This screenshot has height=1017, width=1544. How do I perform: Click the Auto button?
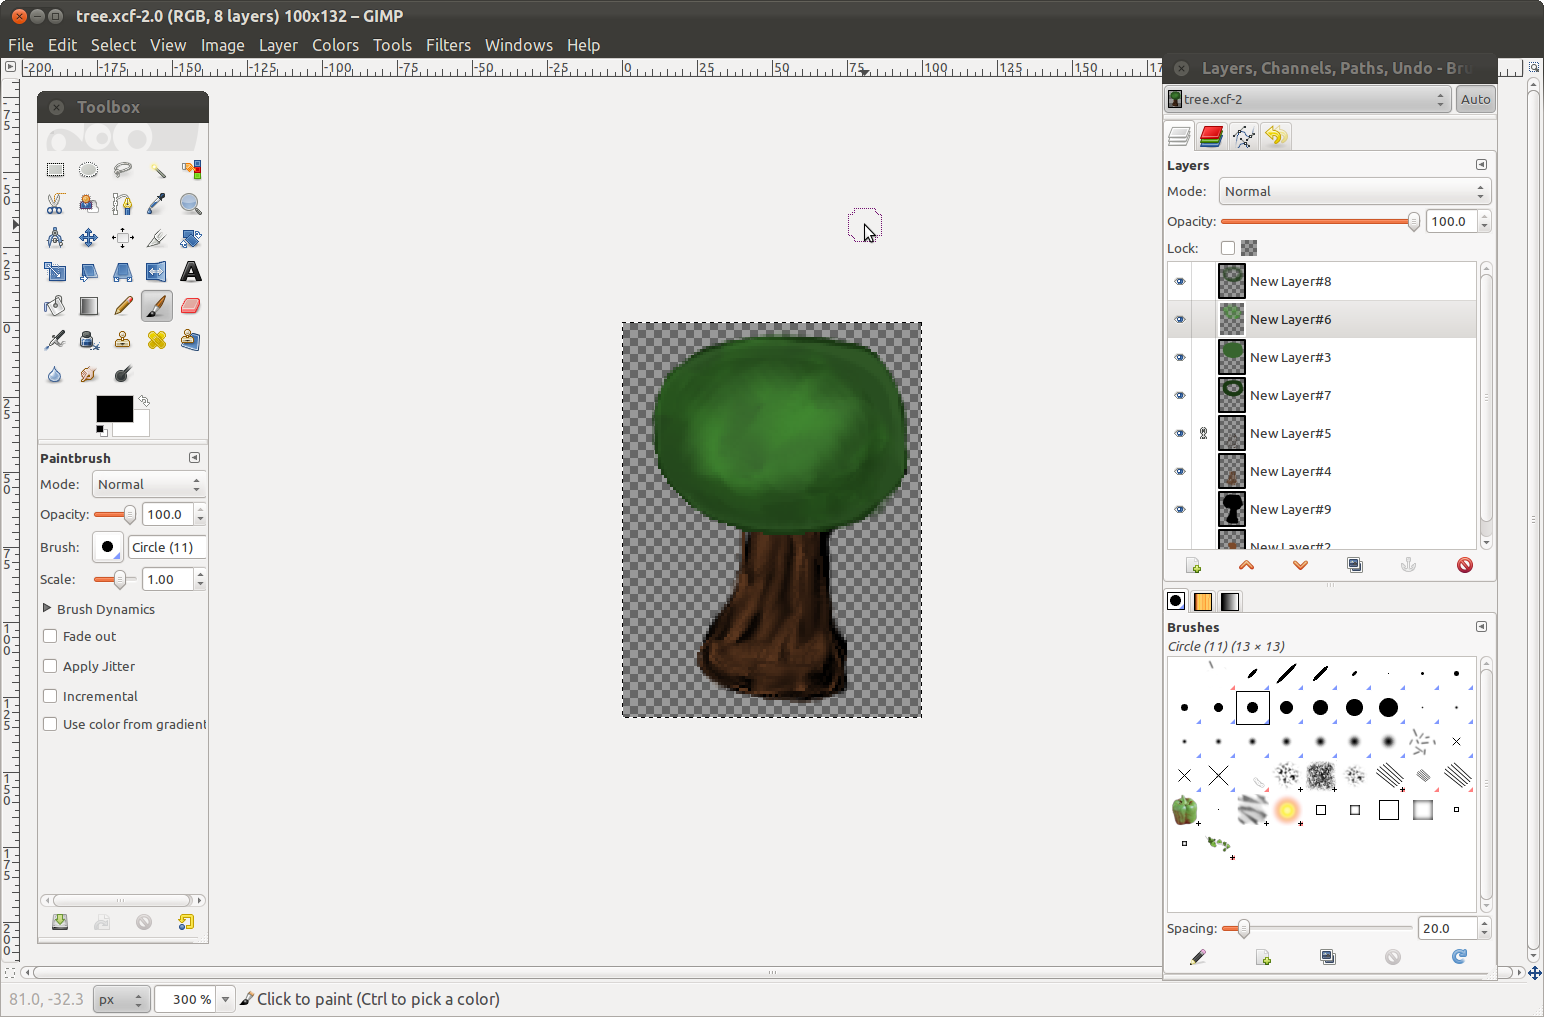tap(1475, 99)
